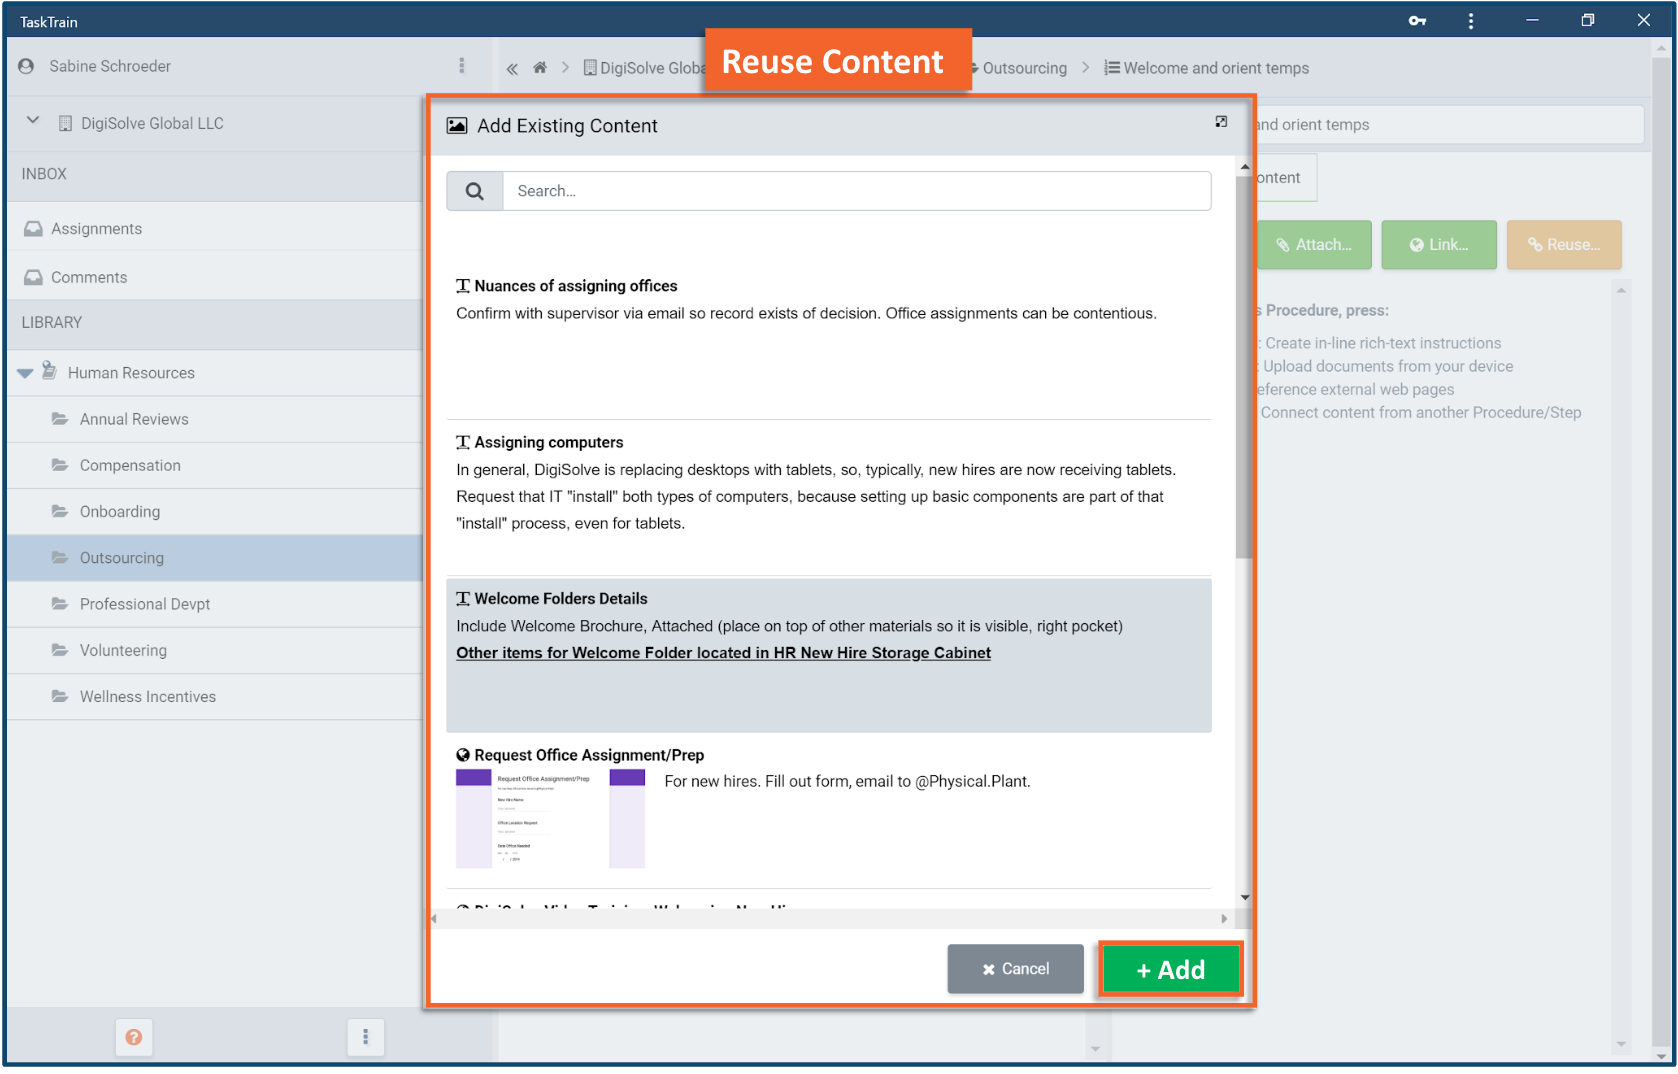The height and width of the screenshot is (1074, 1678).
Task: Maximize the Add Existing Content dialog
Action: tap(1221, 122)
